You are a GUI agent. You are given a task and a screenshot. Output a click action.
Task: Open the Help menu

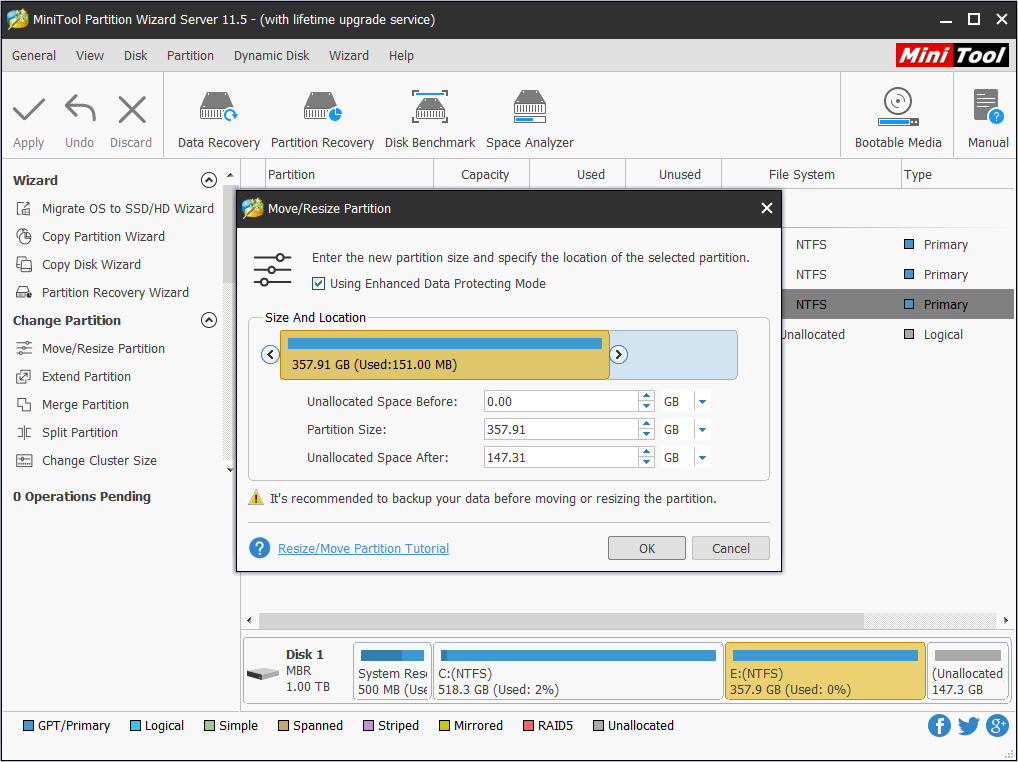click(x=401, y=56)
